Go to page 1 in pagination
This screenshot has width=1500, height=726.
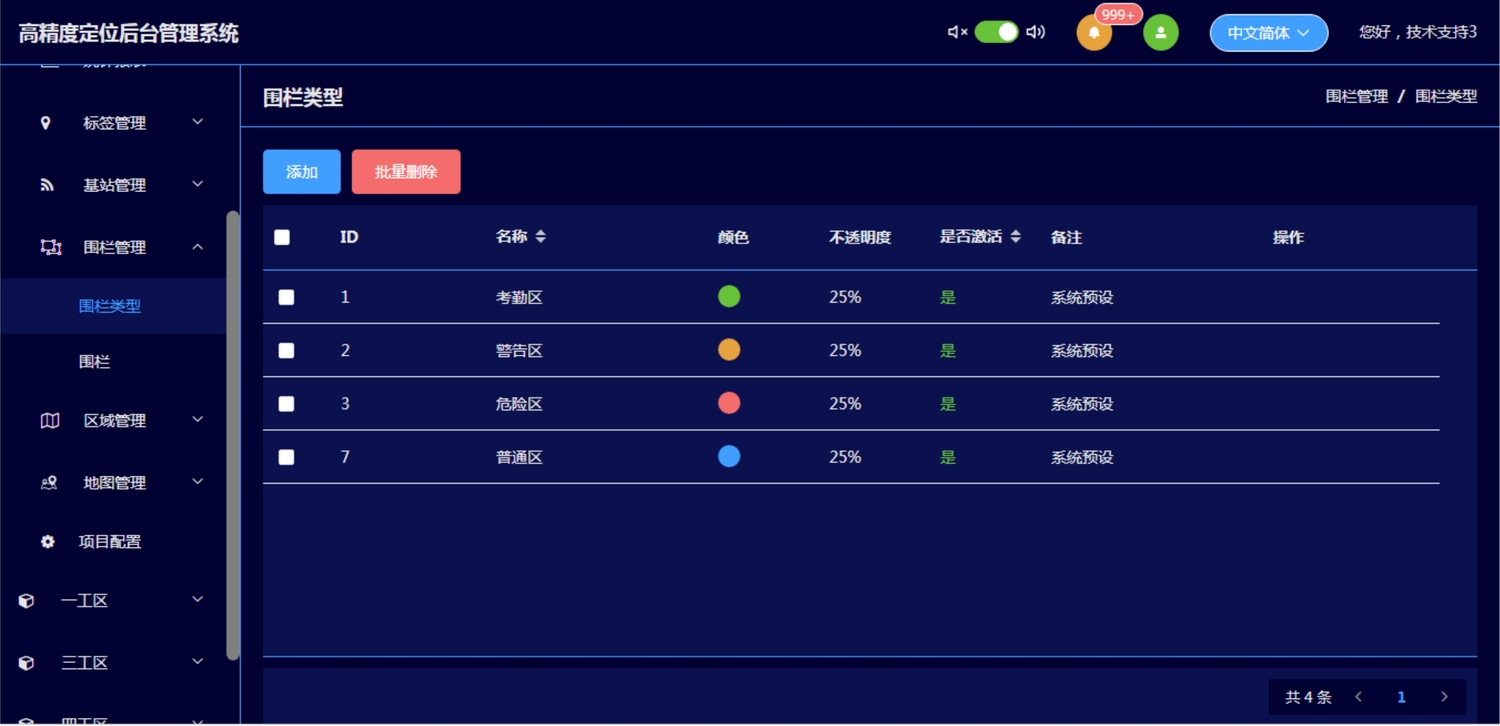[x=1401, y=697]
